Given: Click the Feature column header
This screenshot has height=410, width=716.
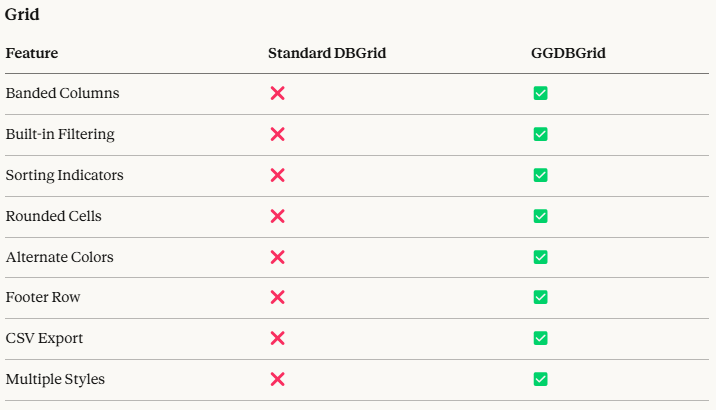Looking at the screenshot, I should click(32, 53).
